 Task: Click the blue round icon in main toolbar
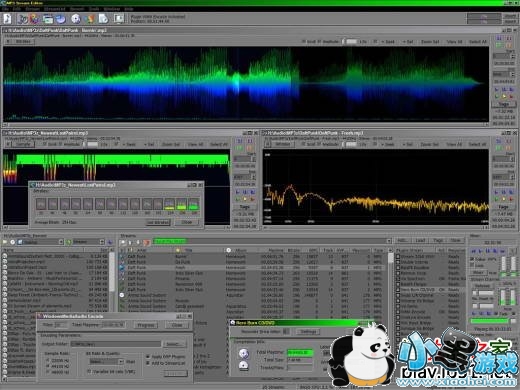[61, 19]
